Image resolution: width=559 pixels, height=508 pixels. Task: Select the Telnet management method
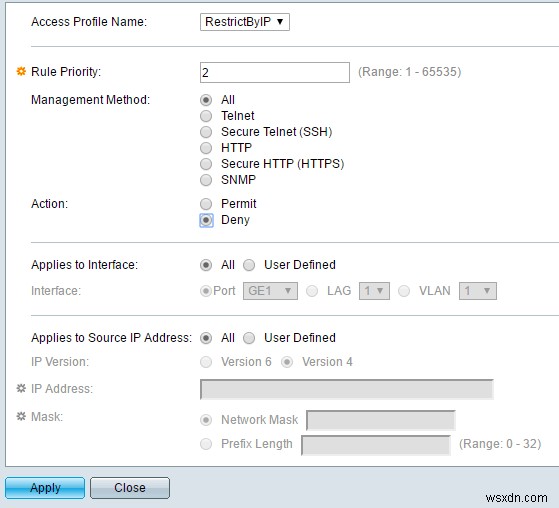tap(206, 116)
